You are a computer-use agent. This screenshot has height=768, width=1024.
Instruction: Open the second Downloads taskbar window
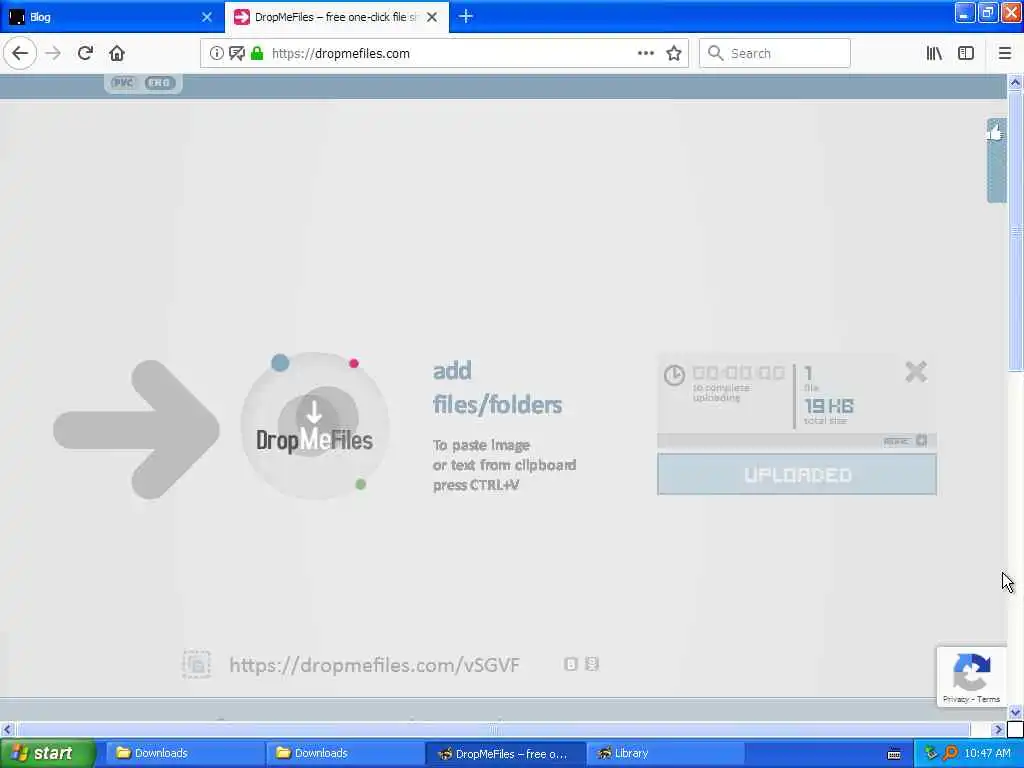tap(344, 753)
